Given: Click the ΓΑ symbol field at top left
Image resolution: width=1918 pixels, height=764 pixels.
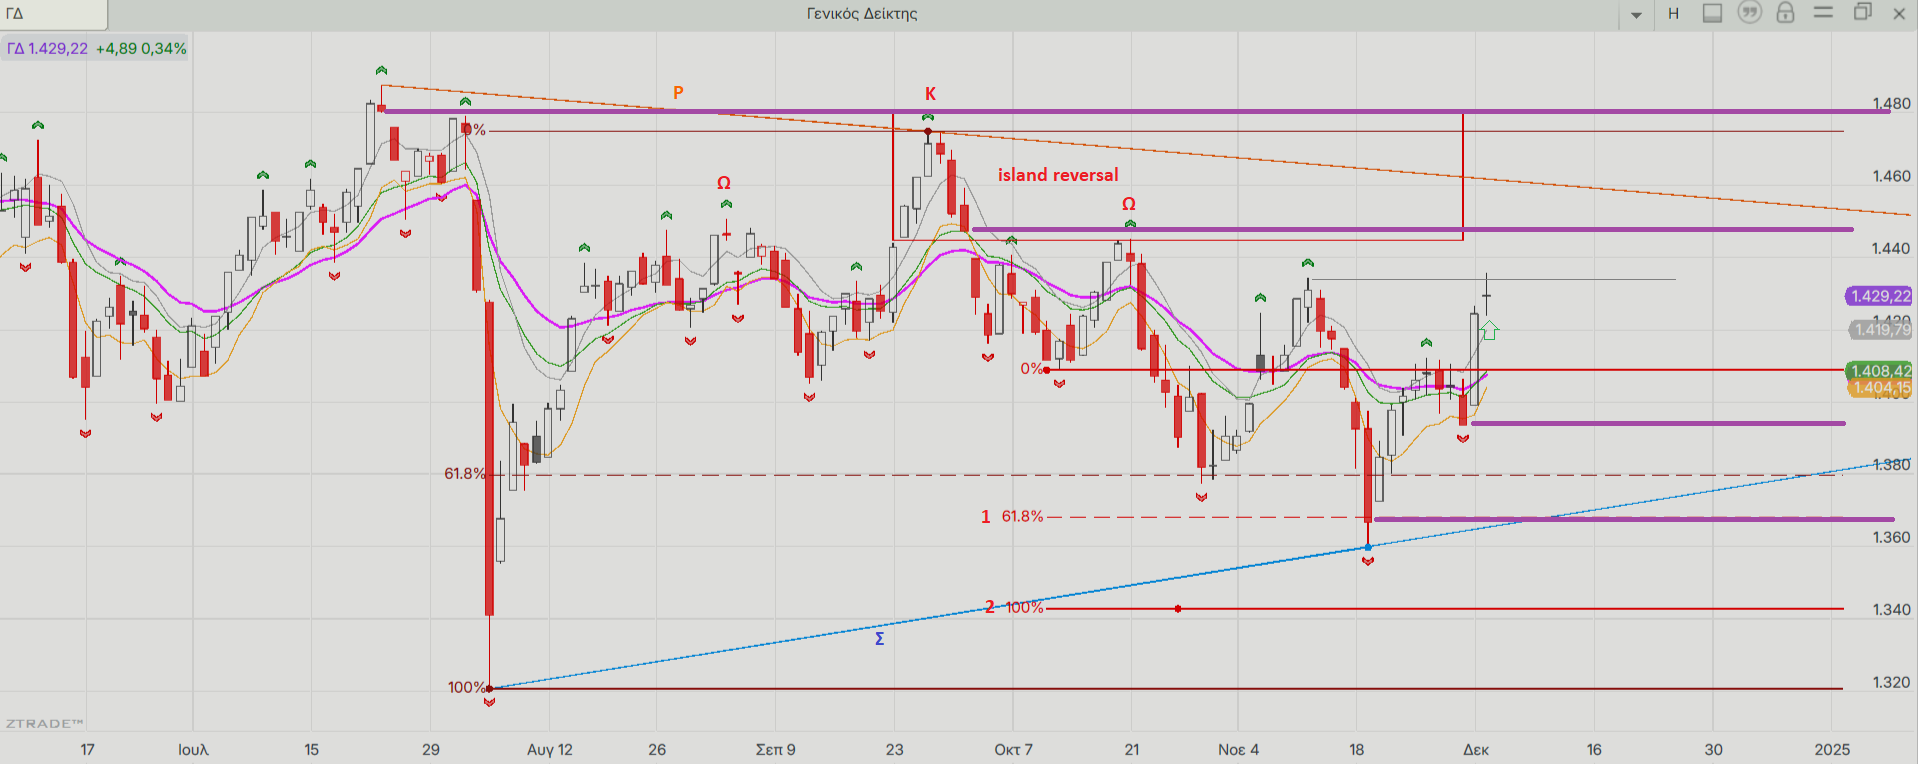Looking at the screenshot, I should (x=54, y=14).
